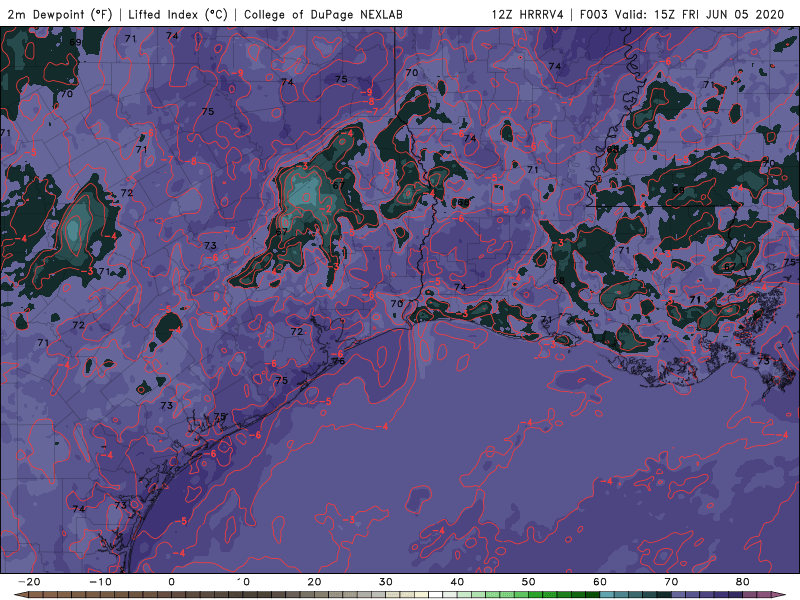
Task: Click the 60 label on color scale
Action: pyautogui.click(x=600, y=582)
